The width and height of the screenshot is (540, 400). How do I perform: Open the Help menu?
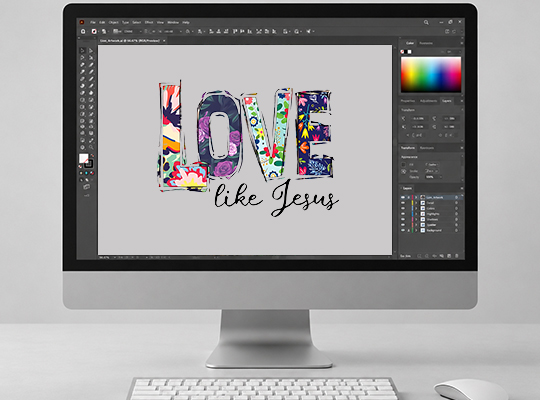[186, 22]
